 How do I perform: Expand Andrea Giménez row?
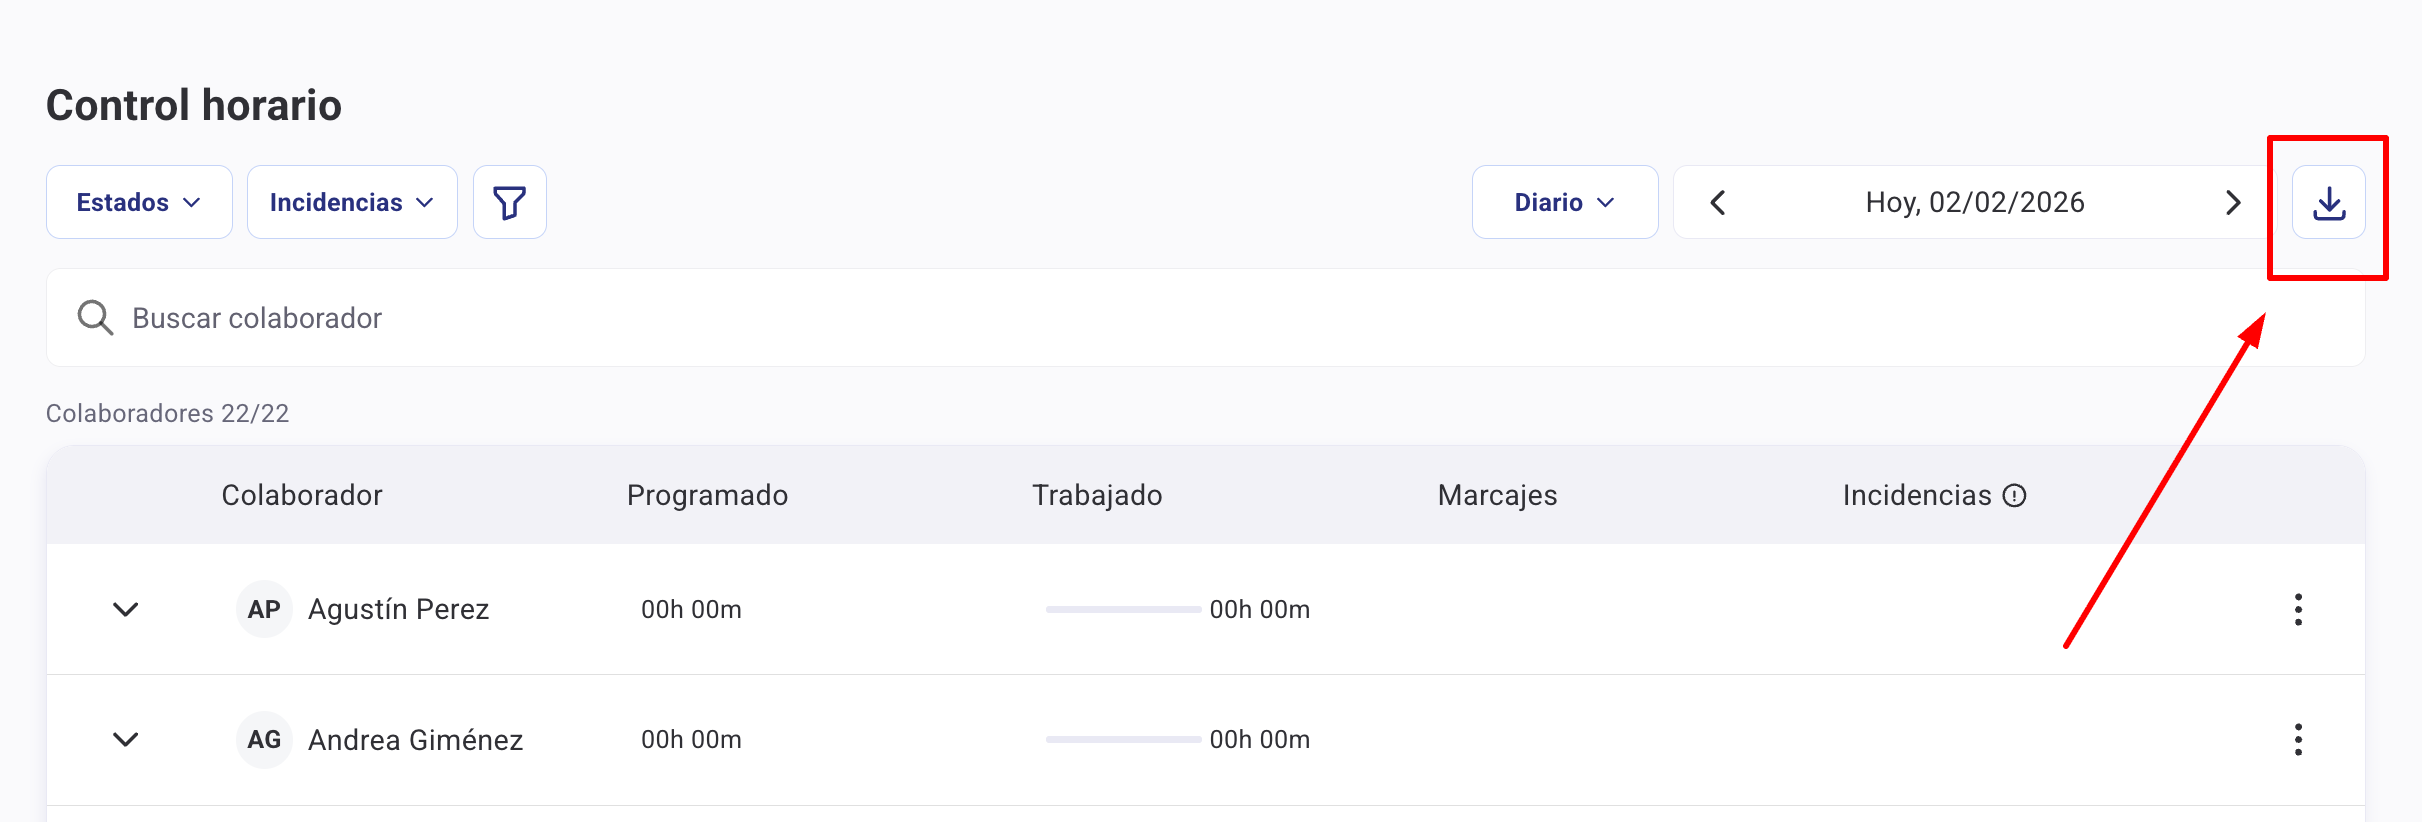click(125, 739)
